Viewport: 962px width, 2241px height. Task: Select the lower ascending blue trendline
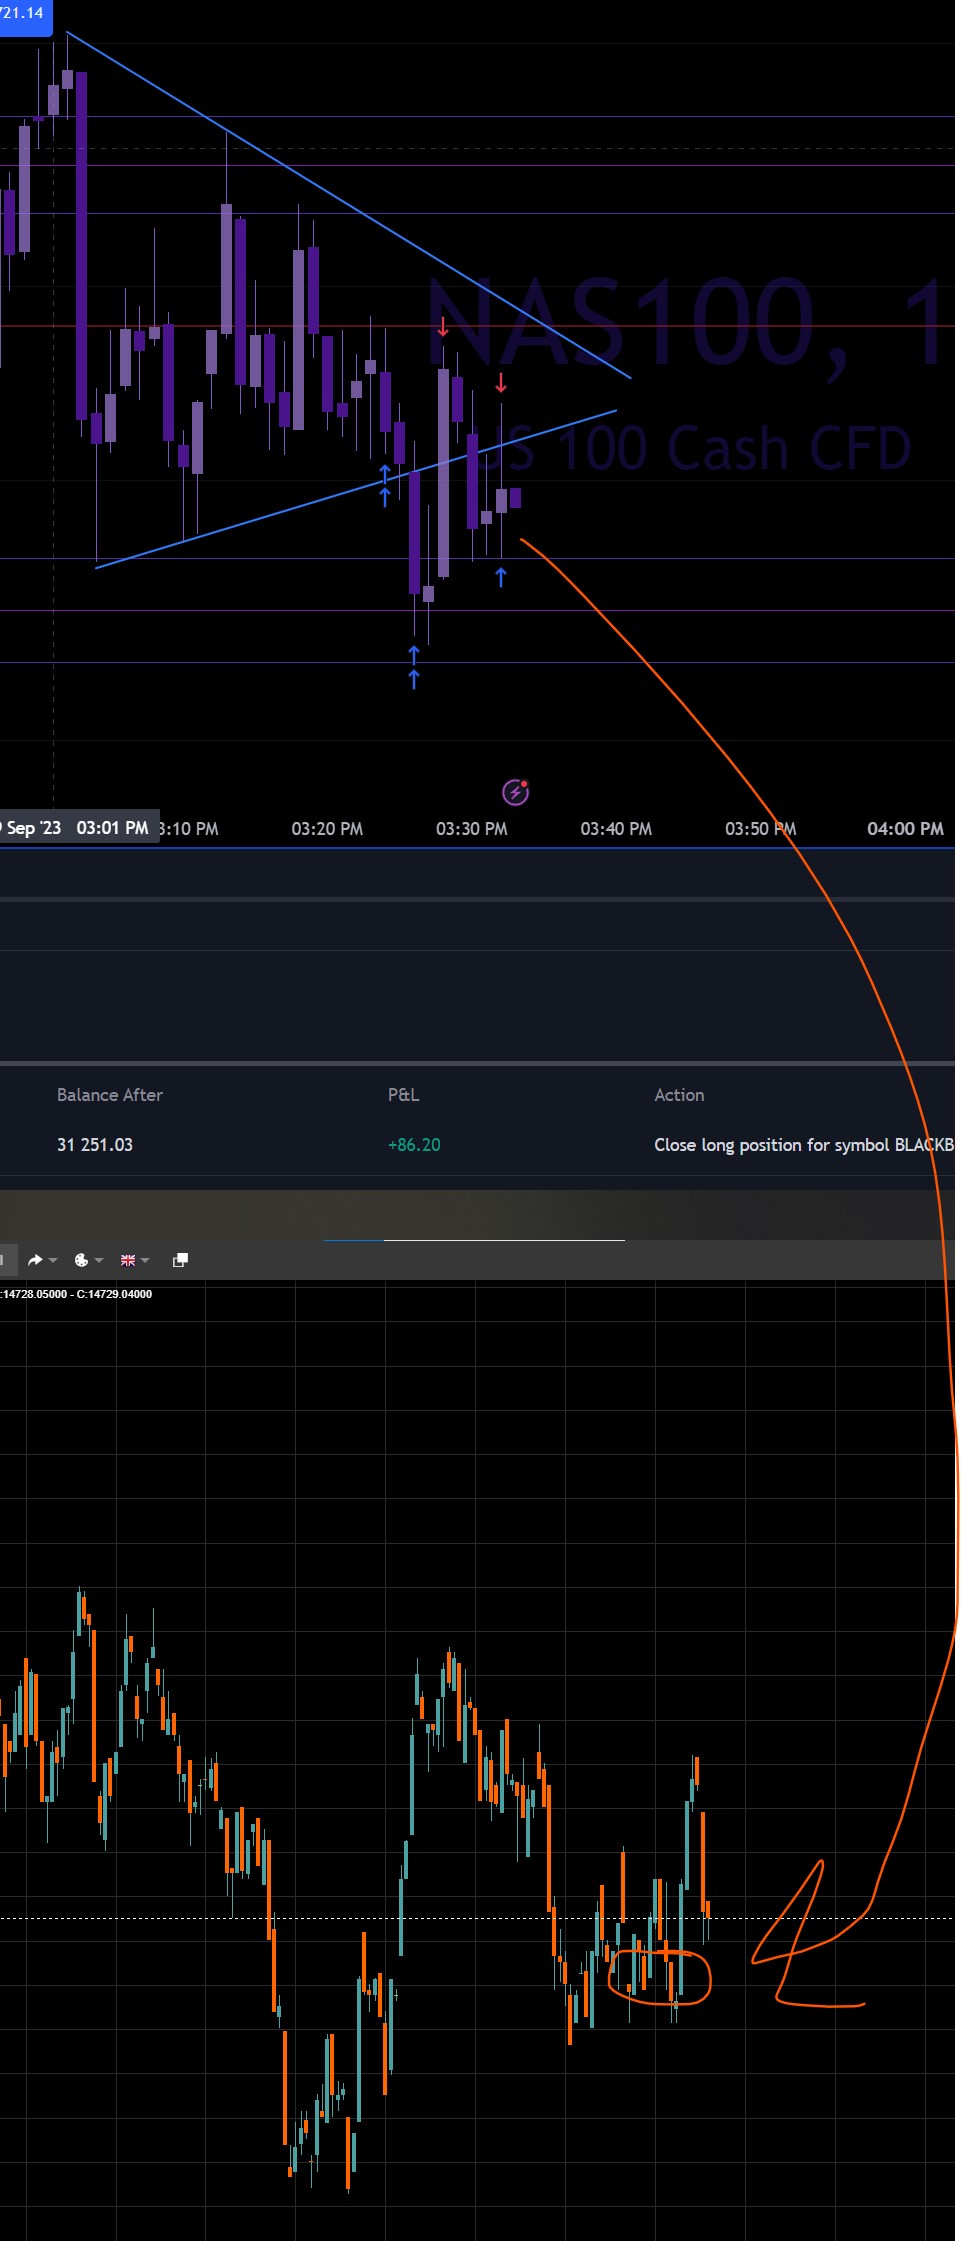coord(355,489)
